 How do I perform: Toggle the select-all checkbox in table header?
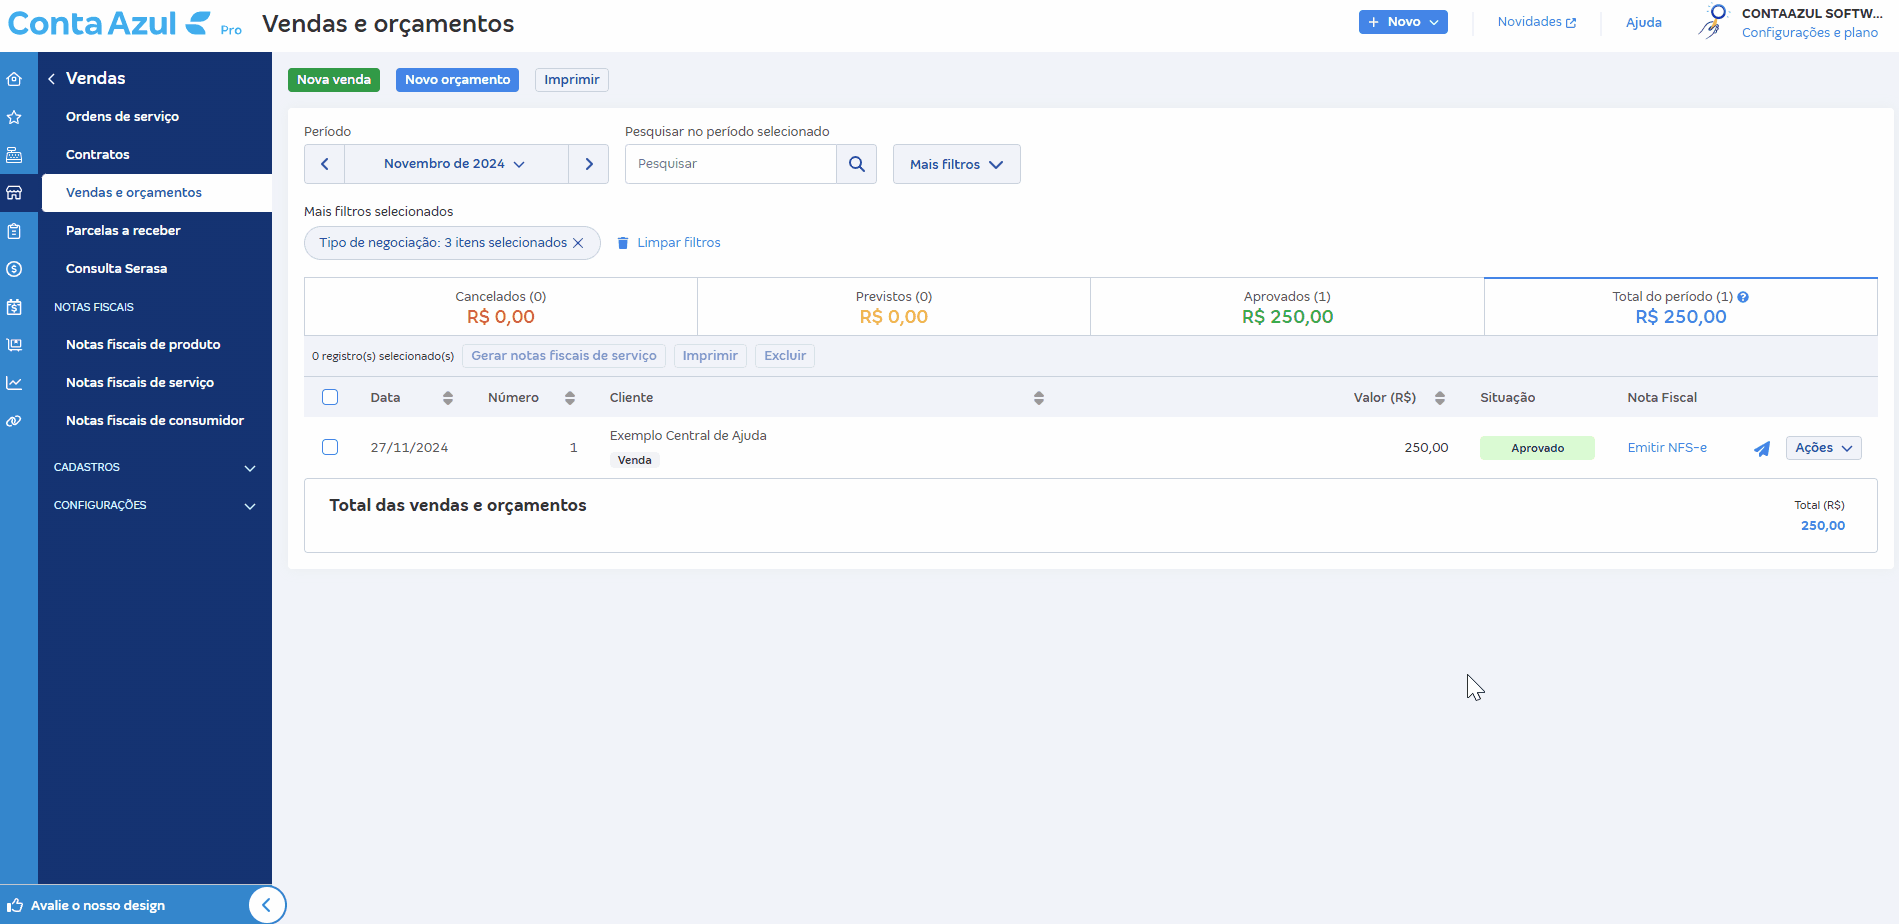tap(330, 397)
